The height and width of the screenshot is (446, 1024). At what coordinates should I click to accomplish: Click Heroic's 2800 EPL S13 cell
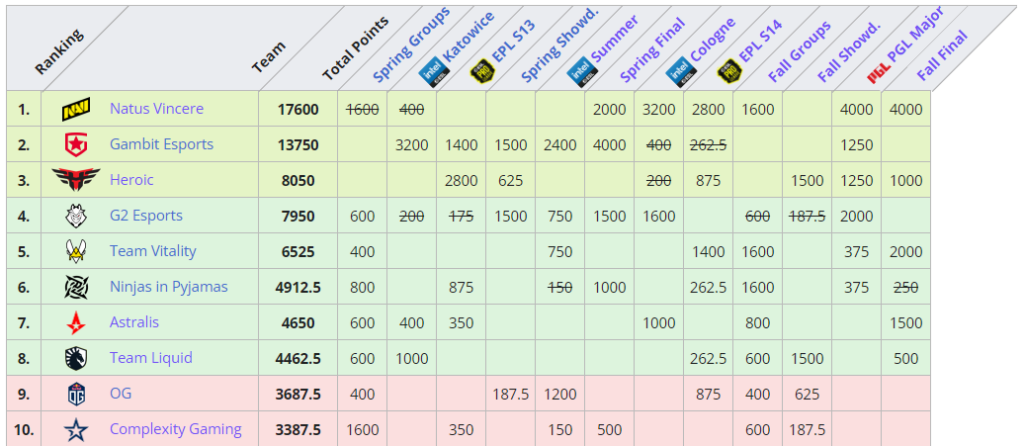click(x=461, y=180)
